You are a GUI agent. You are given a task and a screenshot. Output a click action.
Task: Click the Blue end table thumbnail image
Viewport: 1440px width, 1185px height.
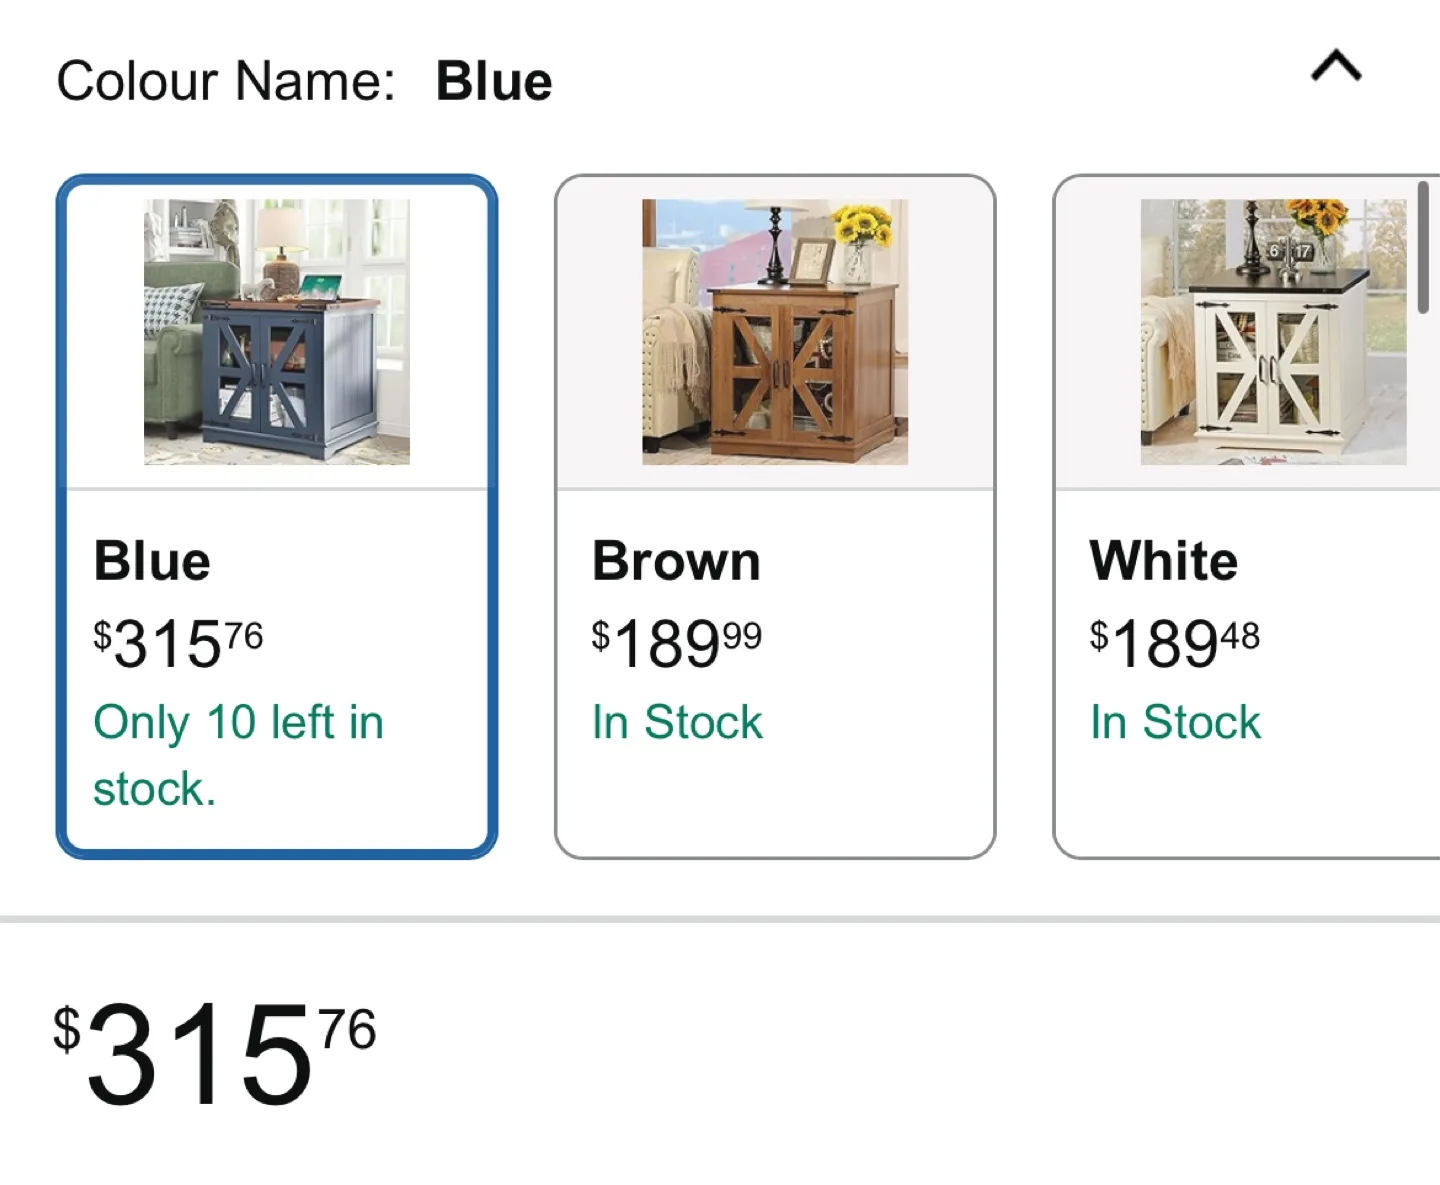pos(277,330)
